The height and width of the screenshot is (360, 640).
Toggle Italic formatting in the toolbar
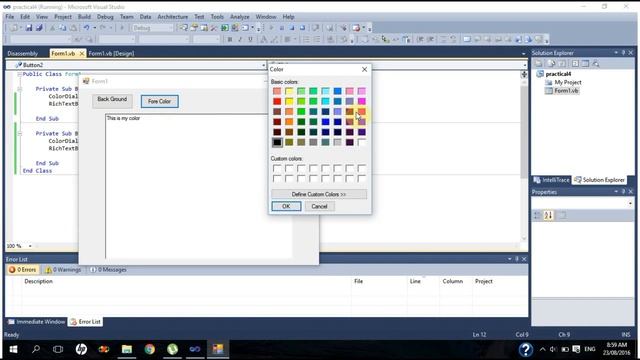pos(240,40)
